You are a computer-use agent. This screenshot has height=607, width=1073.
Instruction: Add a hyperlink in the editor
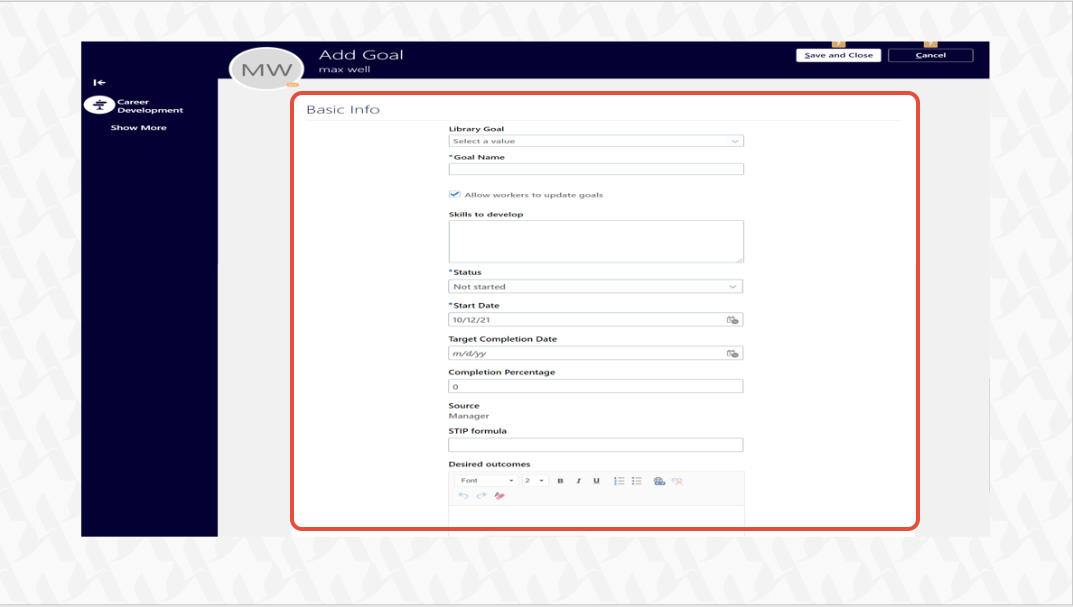(659, 481)
